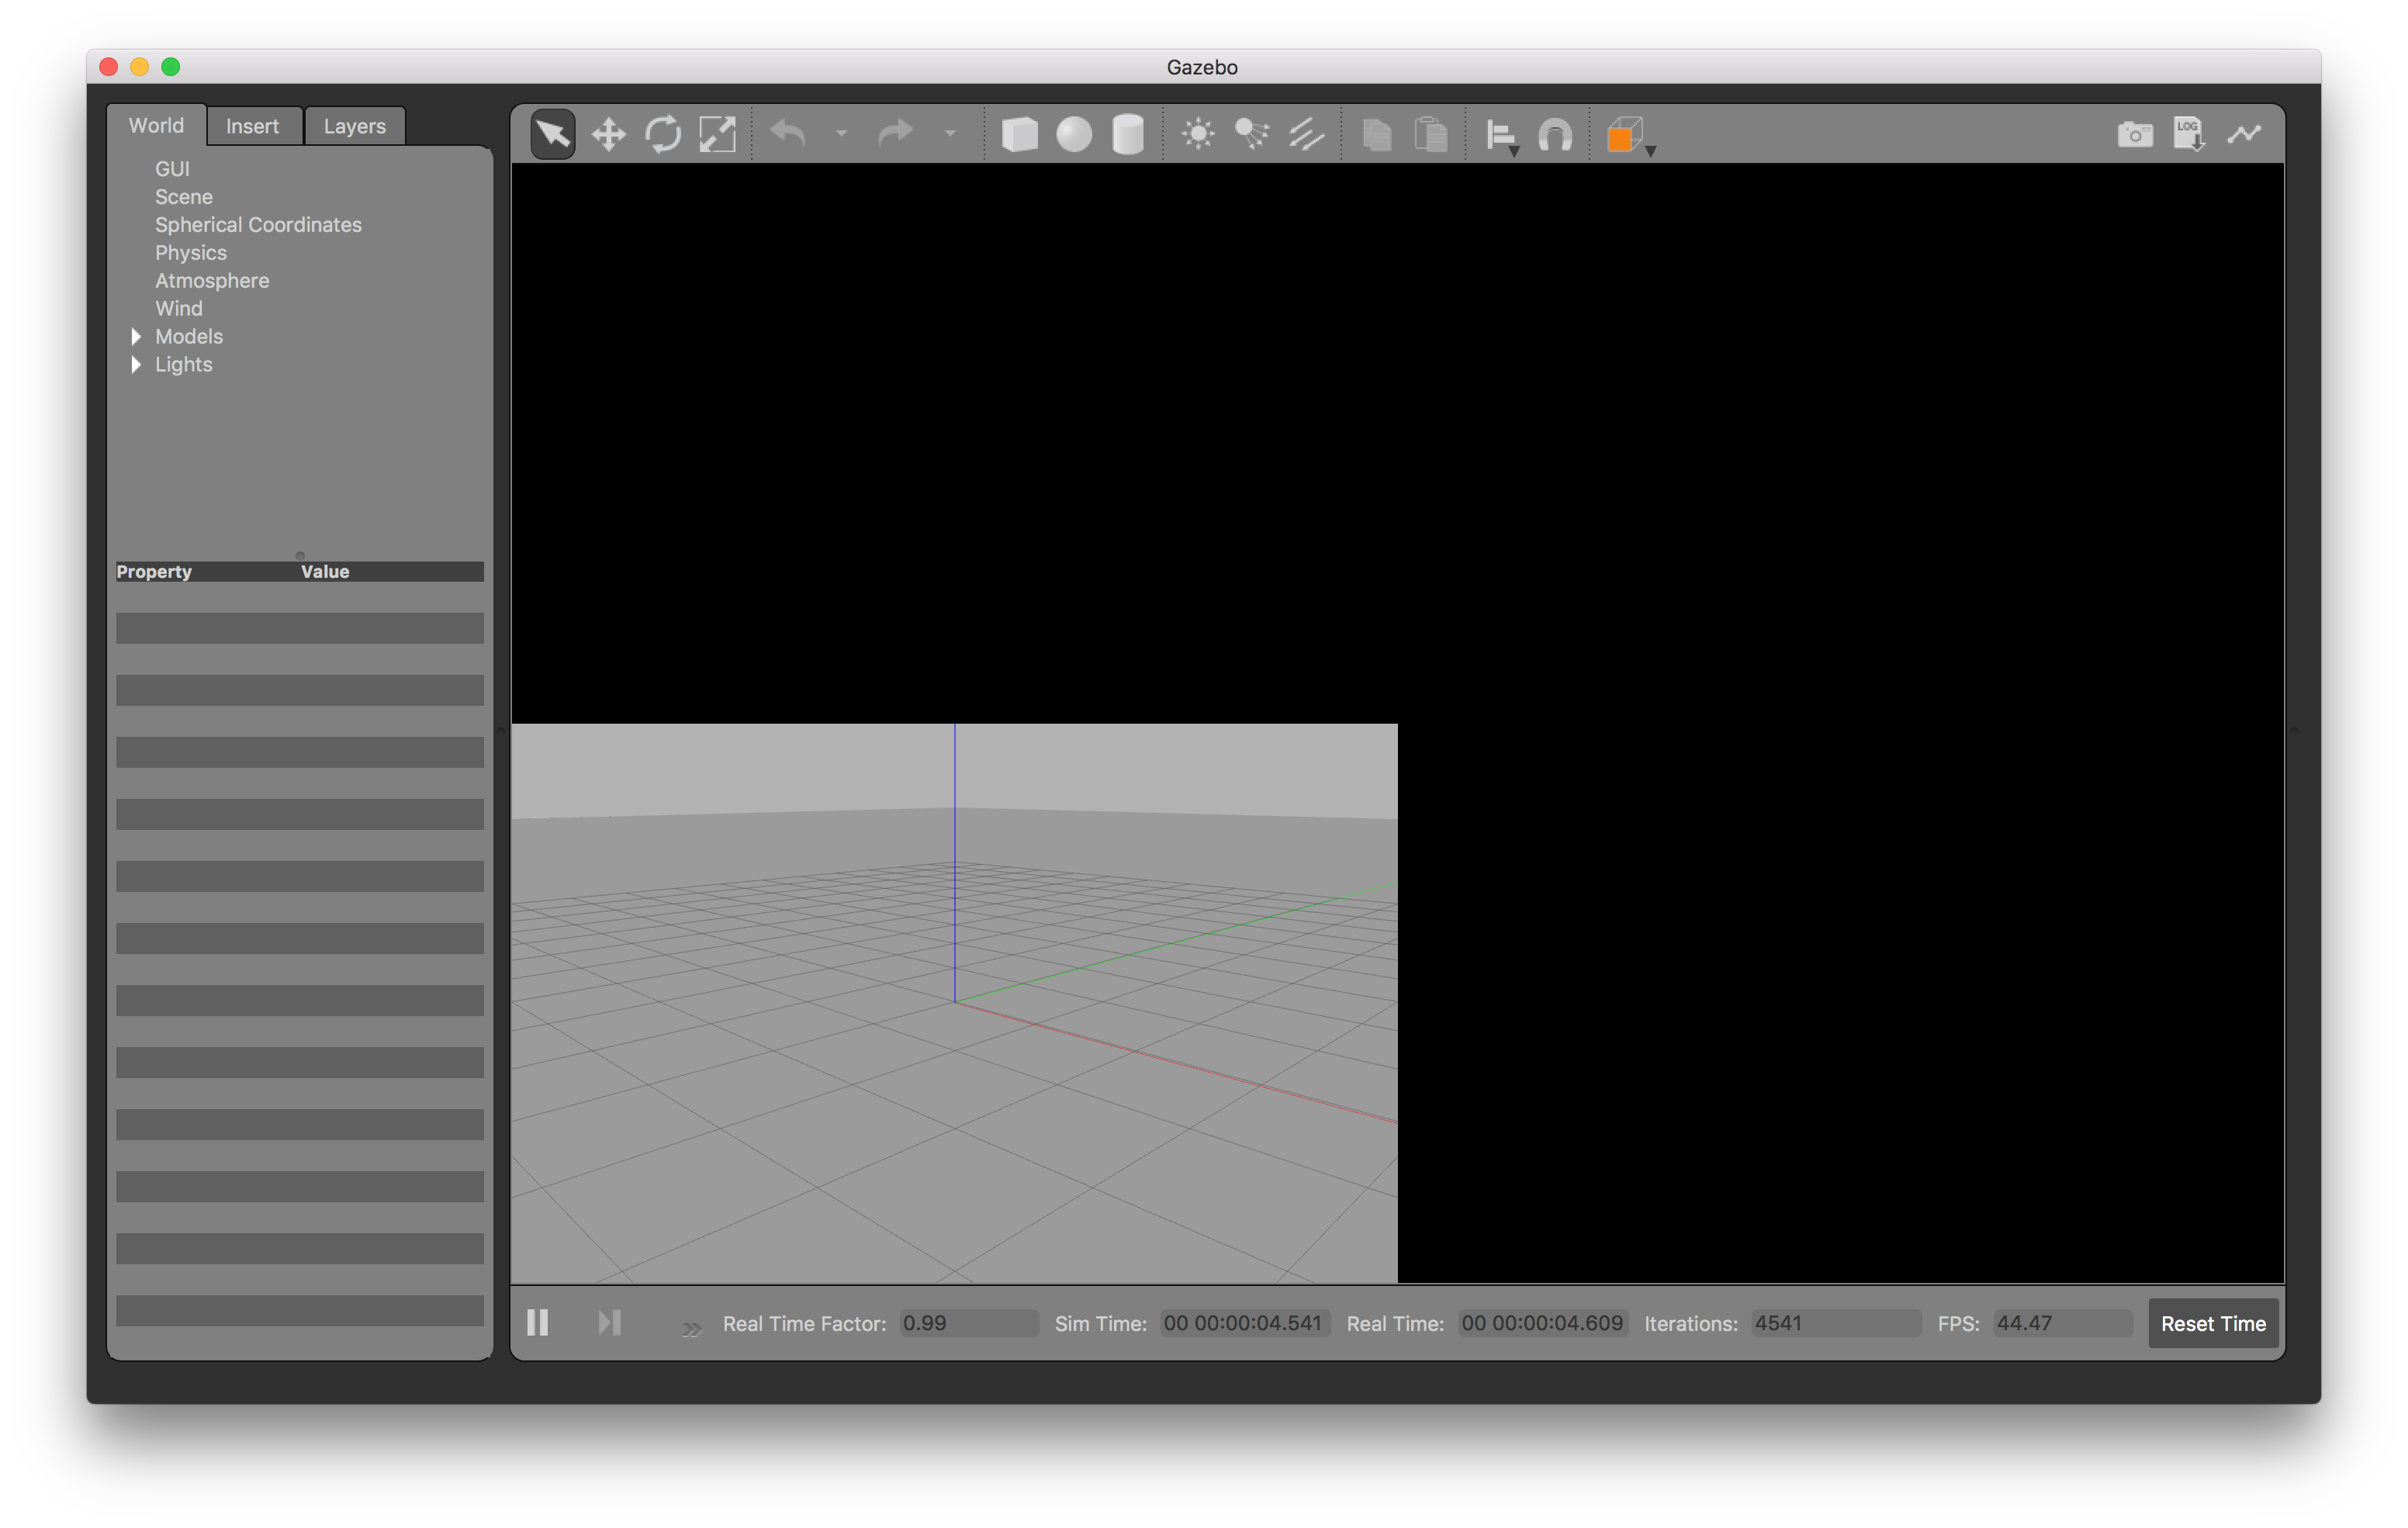Click the splitter handle above Property table
The width and height of the screenshot is (2408, 1528).
click(300, 555)
